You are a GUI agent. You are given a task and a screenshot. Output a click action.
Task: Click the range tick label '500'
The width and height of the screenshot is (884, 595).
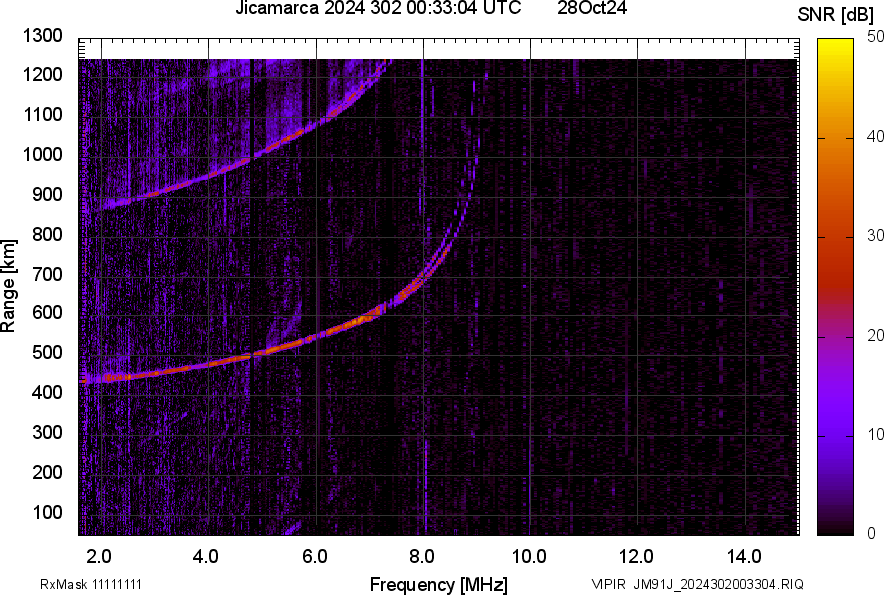tap(47, 352)
